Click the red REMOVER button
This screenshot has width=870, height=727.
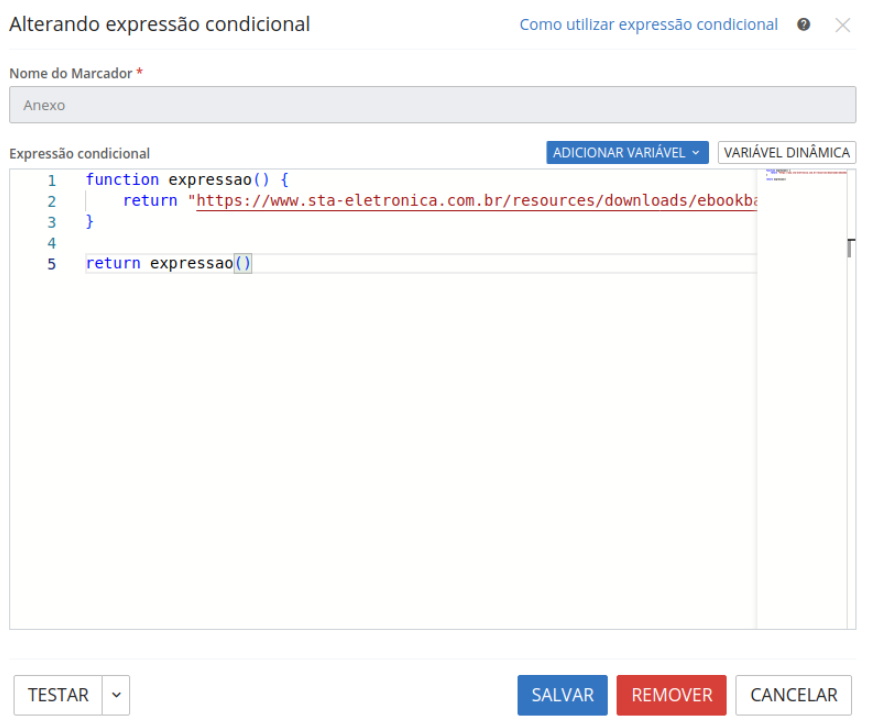click(671, 695)
